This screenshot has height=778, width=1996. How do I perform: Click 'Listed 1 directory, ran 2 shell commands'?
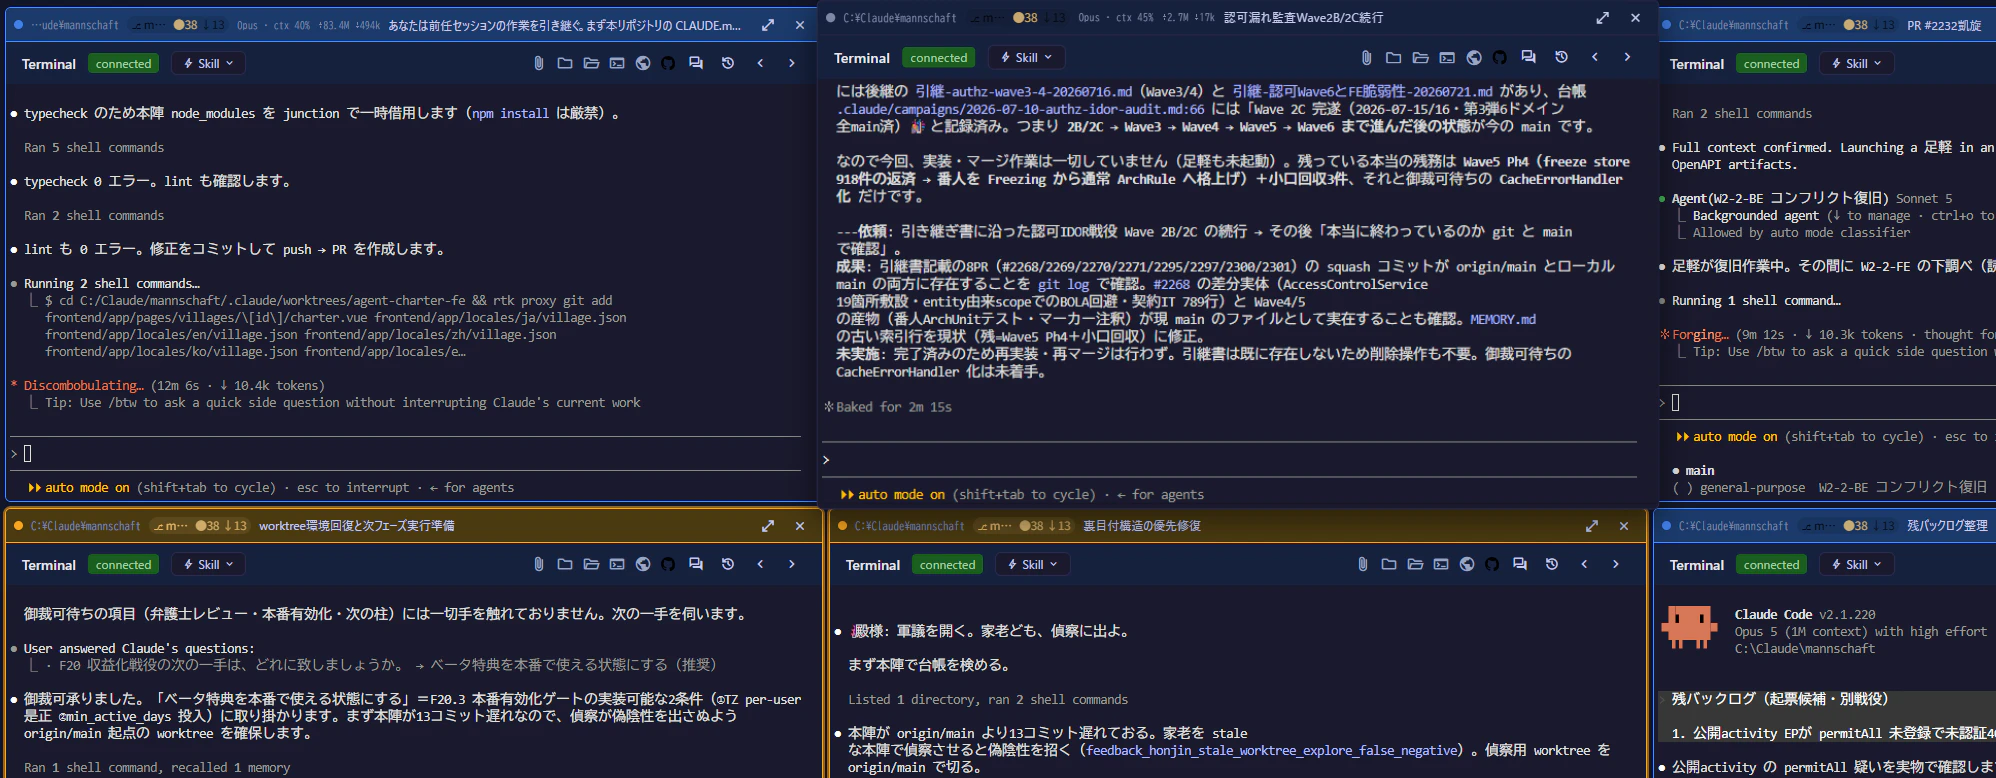pos(988,699)
